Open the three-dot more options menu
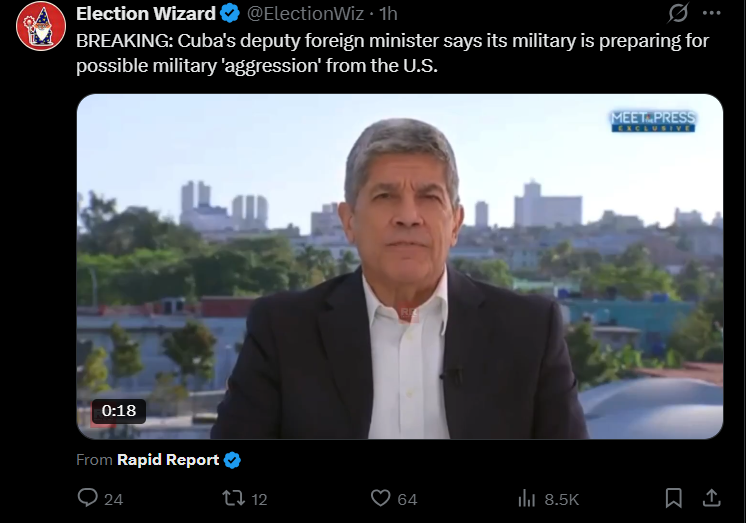Viewport: 746px width, 523px height. tap(711, 13)
